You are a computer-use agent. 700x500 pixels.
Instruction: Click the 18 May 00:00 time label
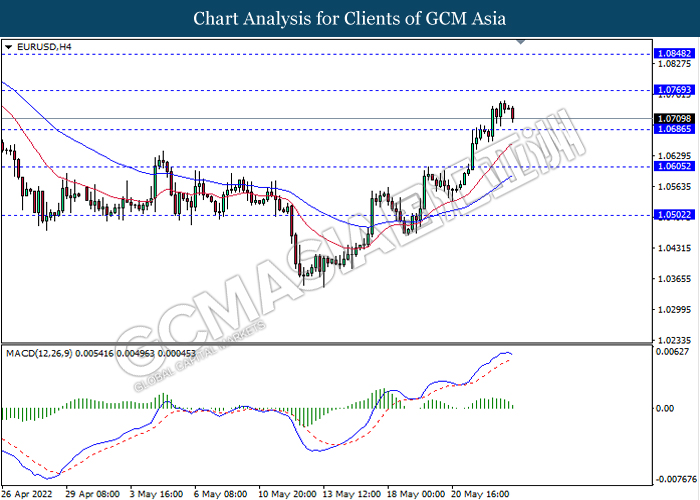[417, 494]
